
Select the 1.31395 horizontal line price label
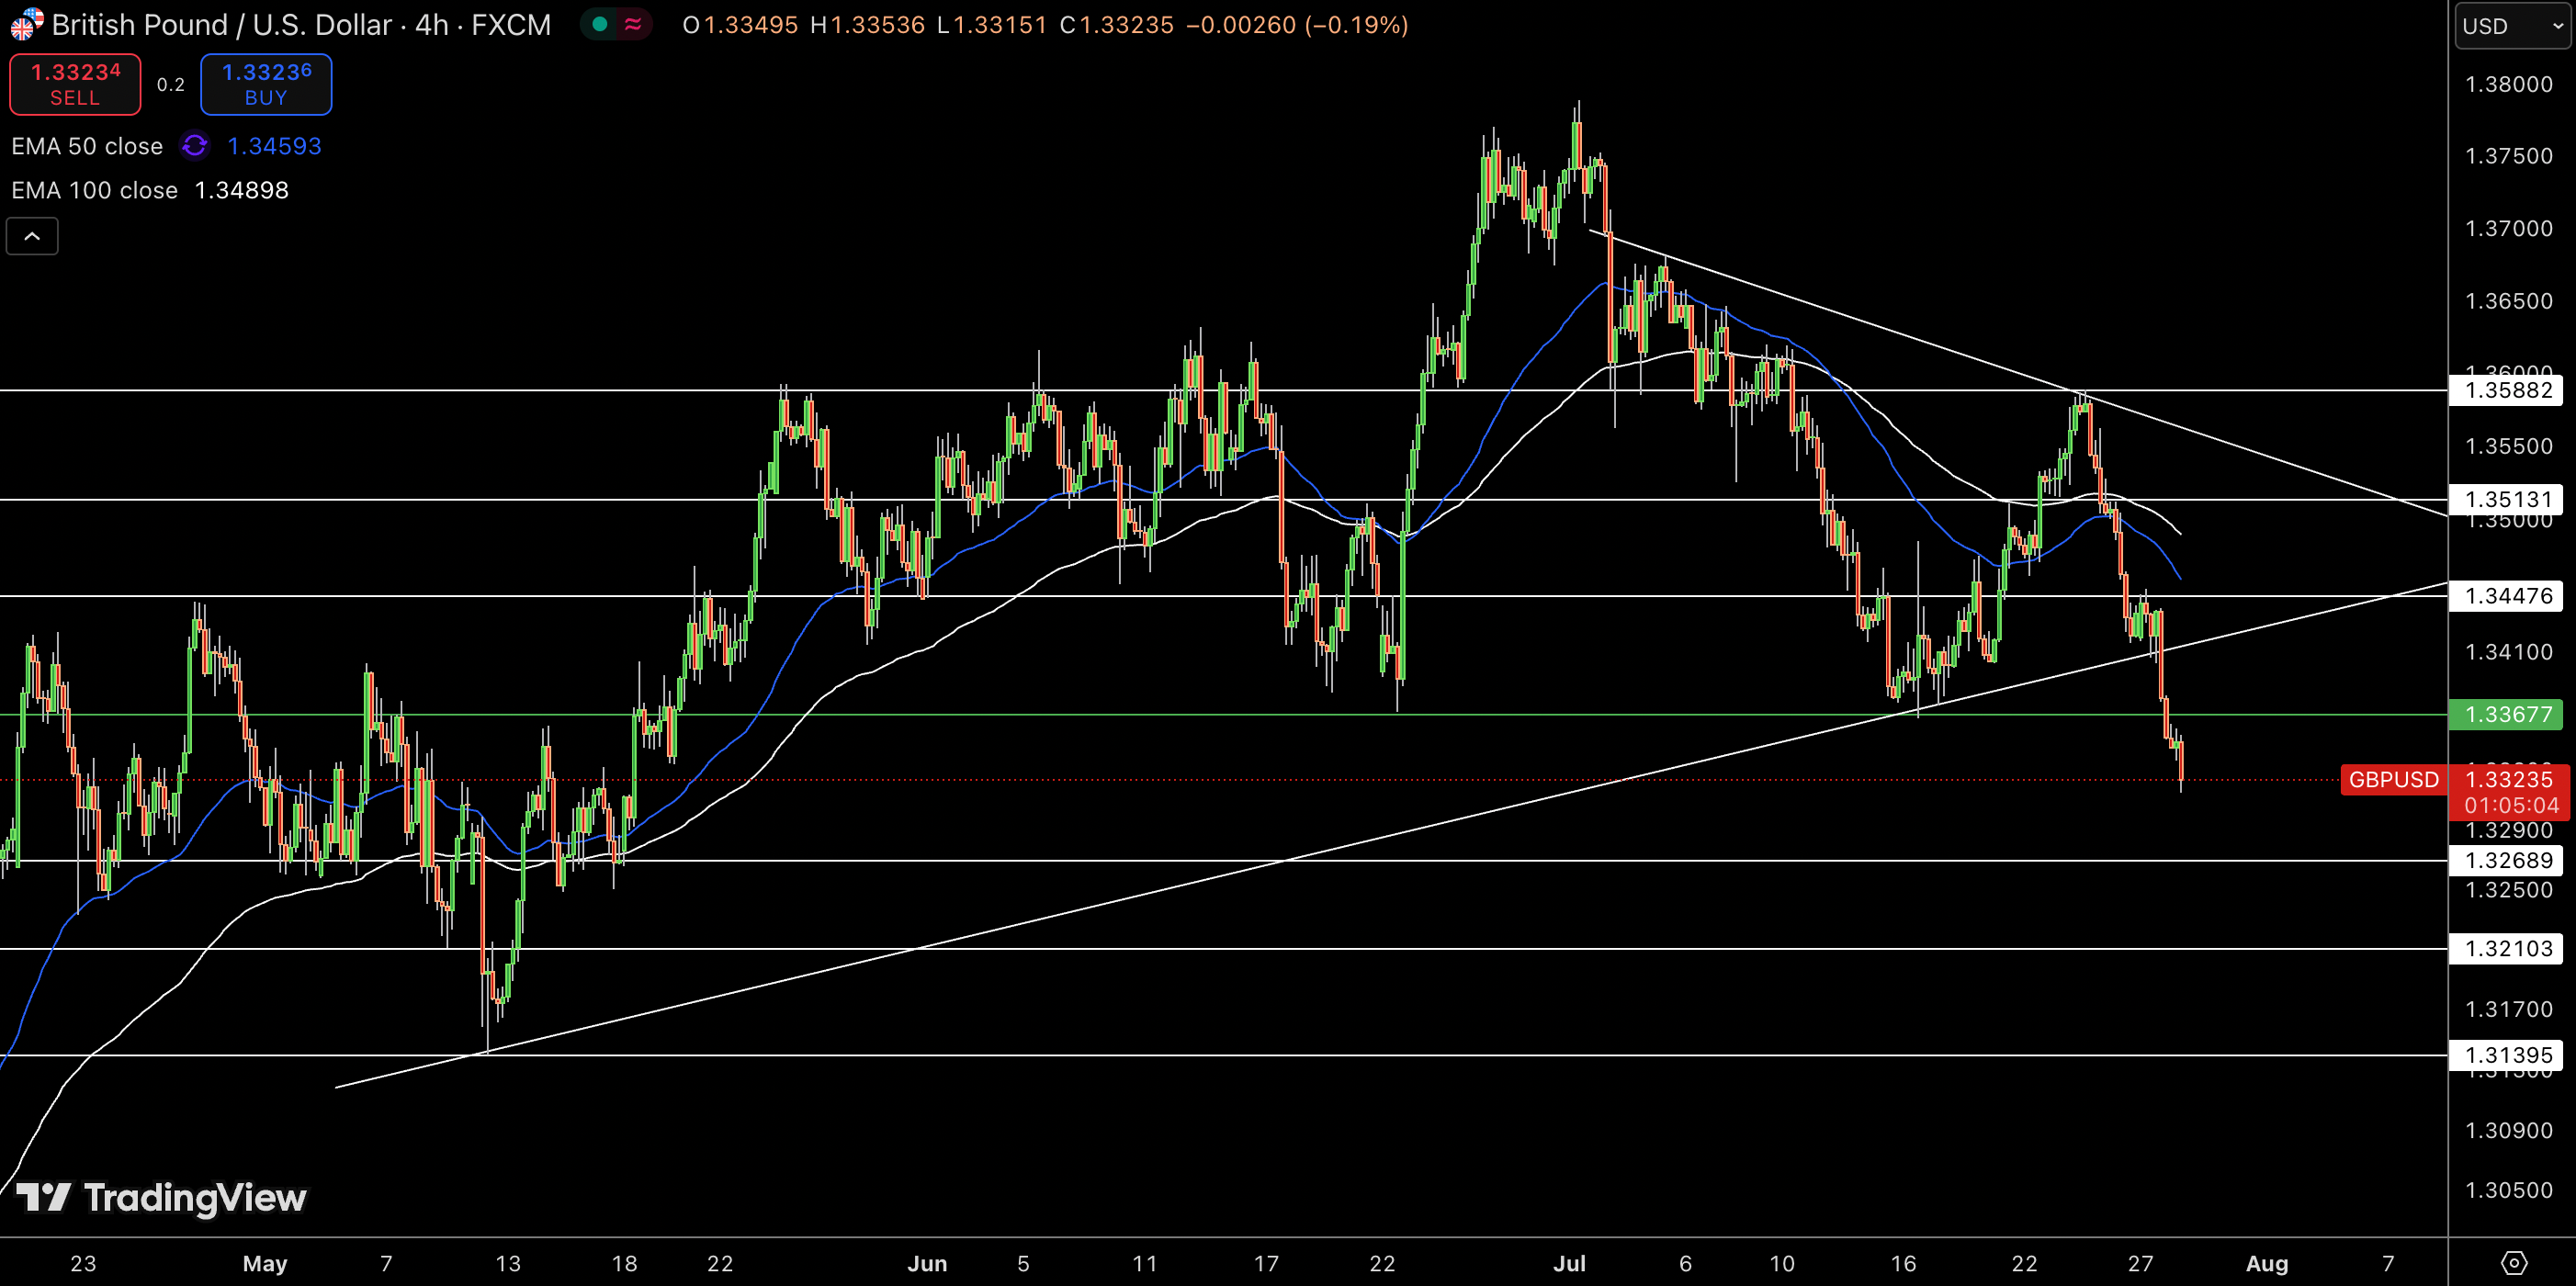click(2508, 1055)
